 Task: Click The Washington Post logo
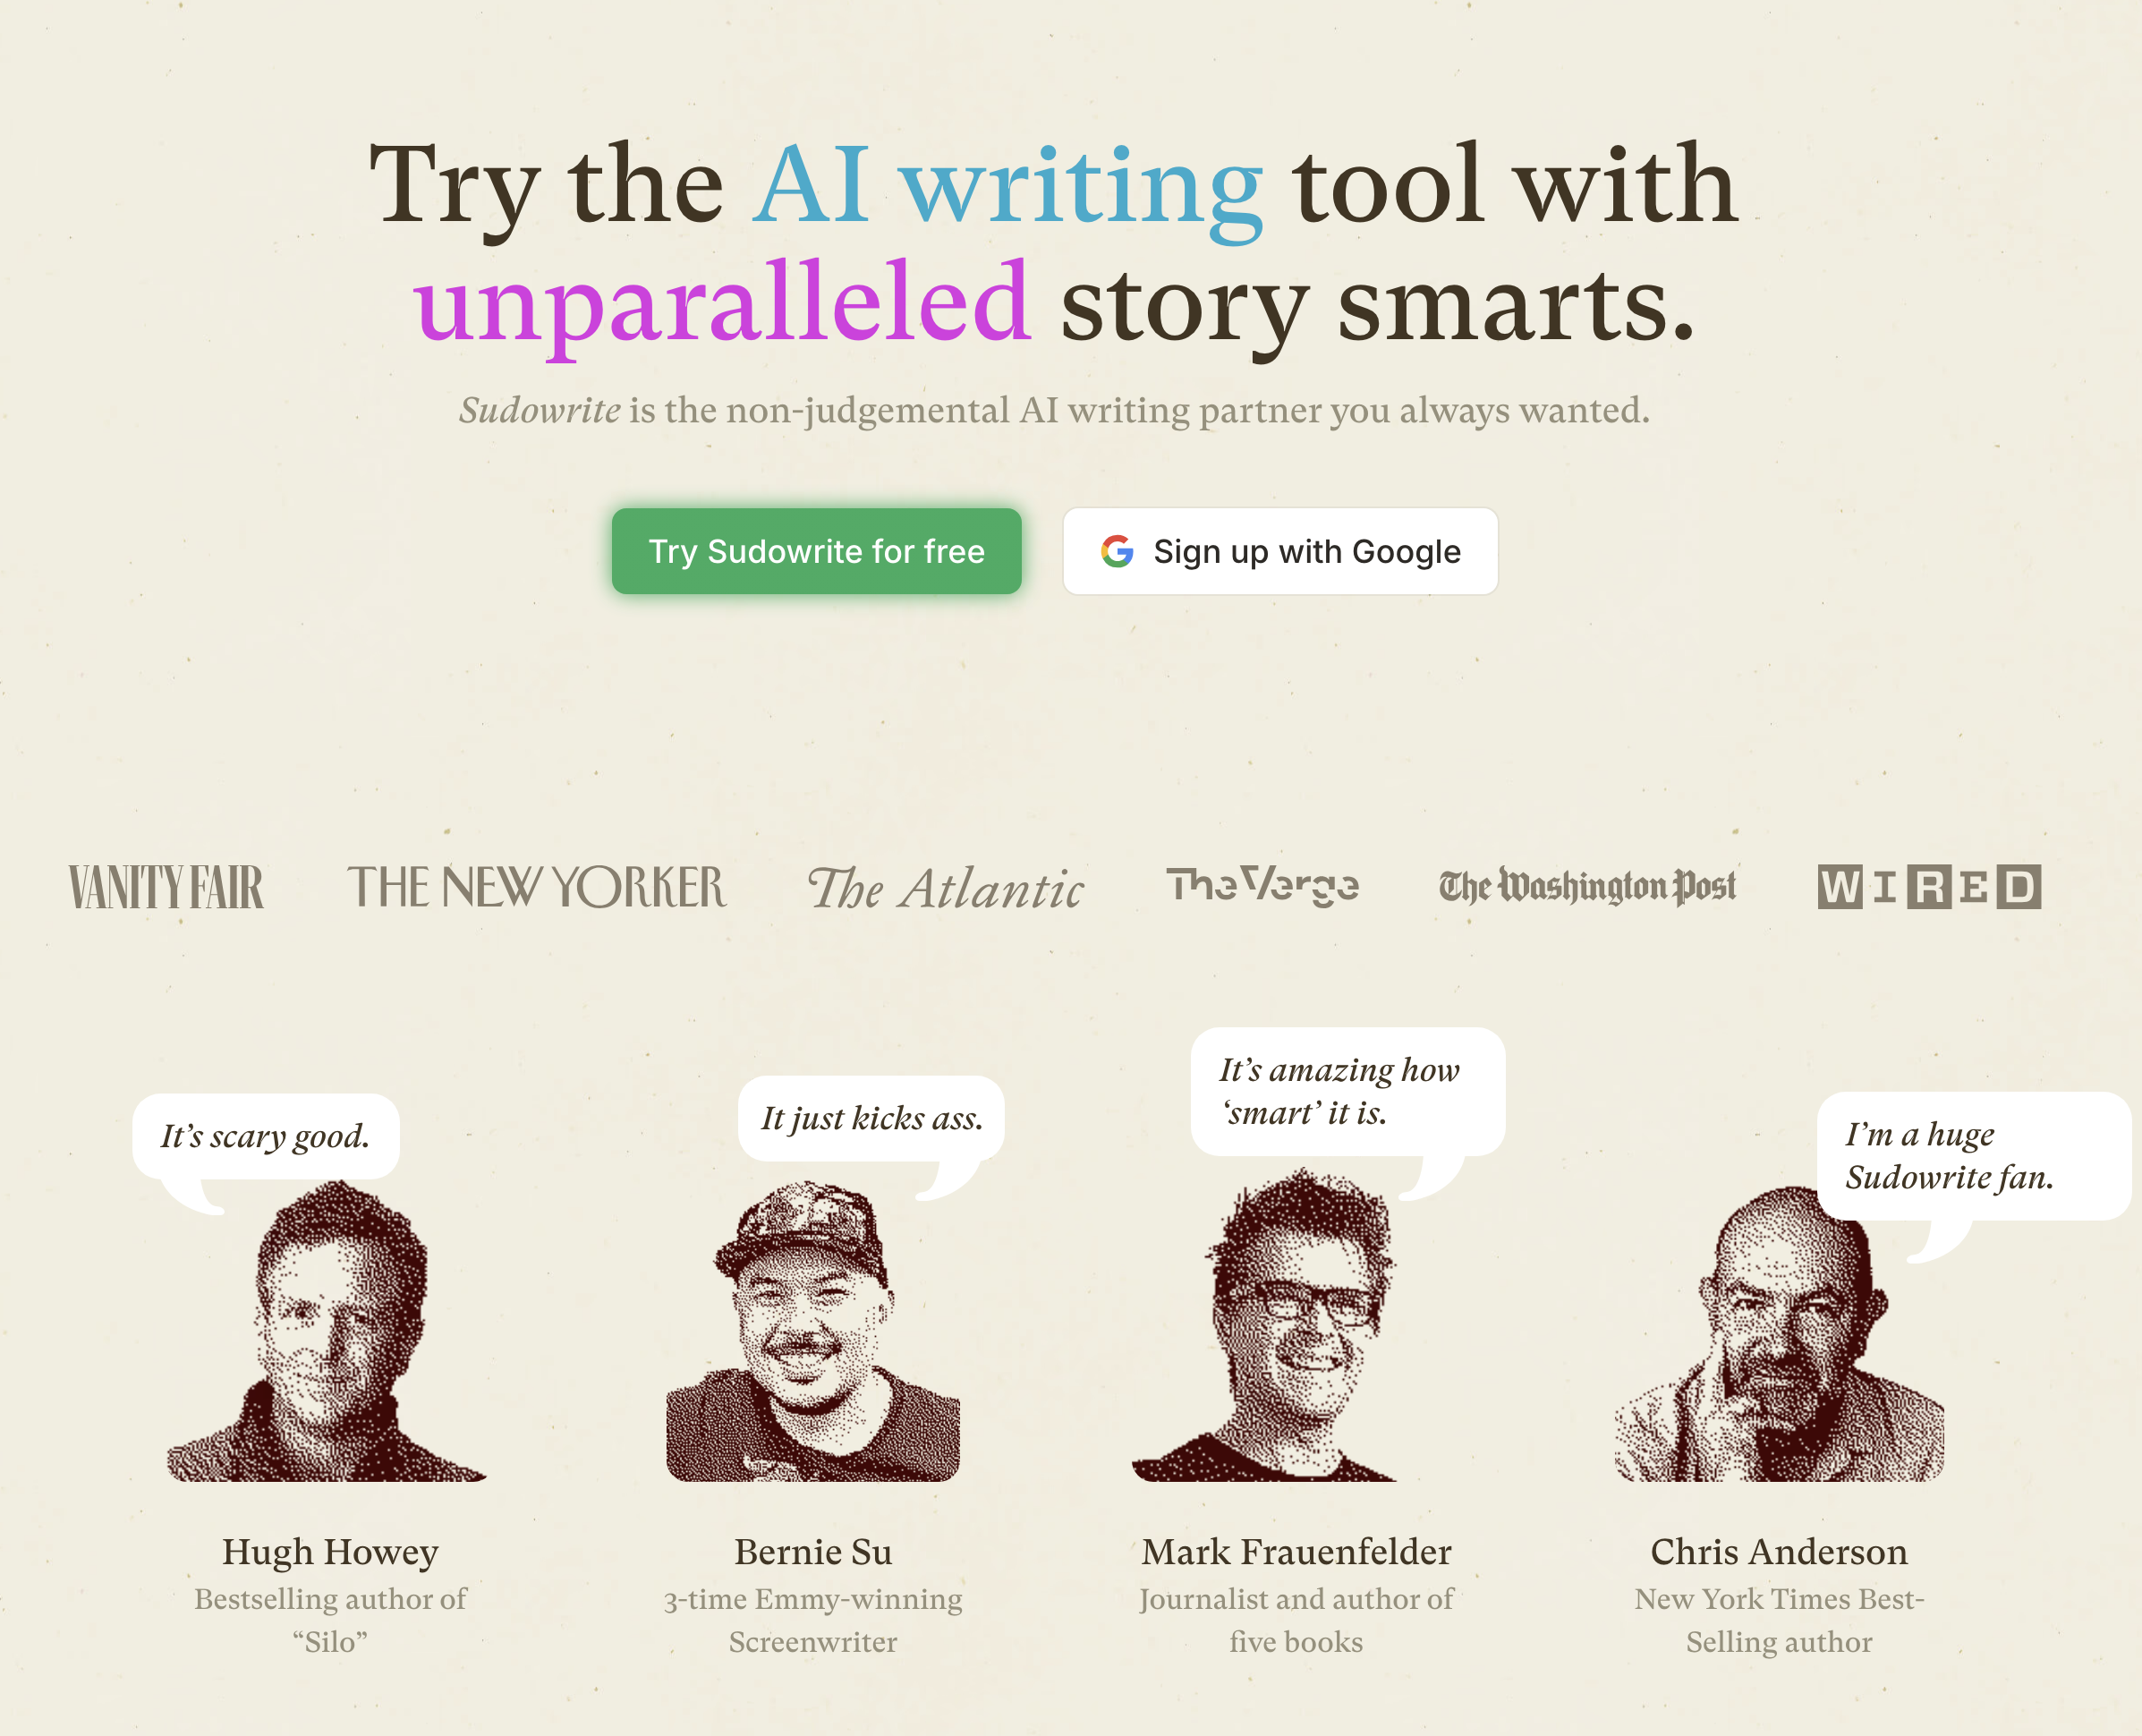(1587, 887)
